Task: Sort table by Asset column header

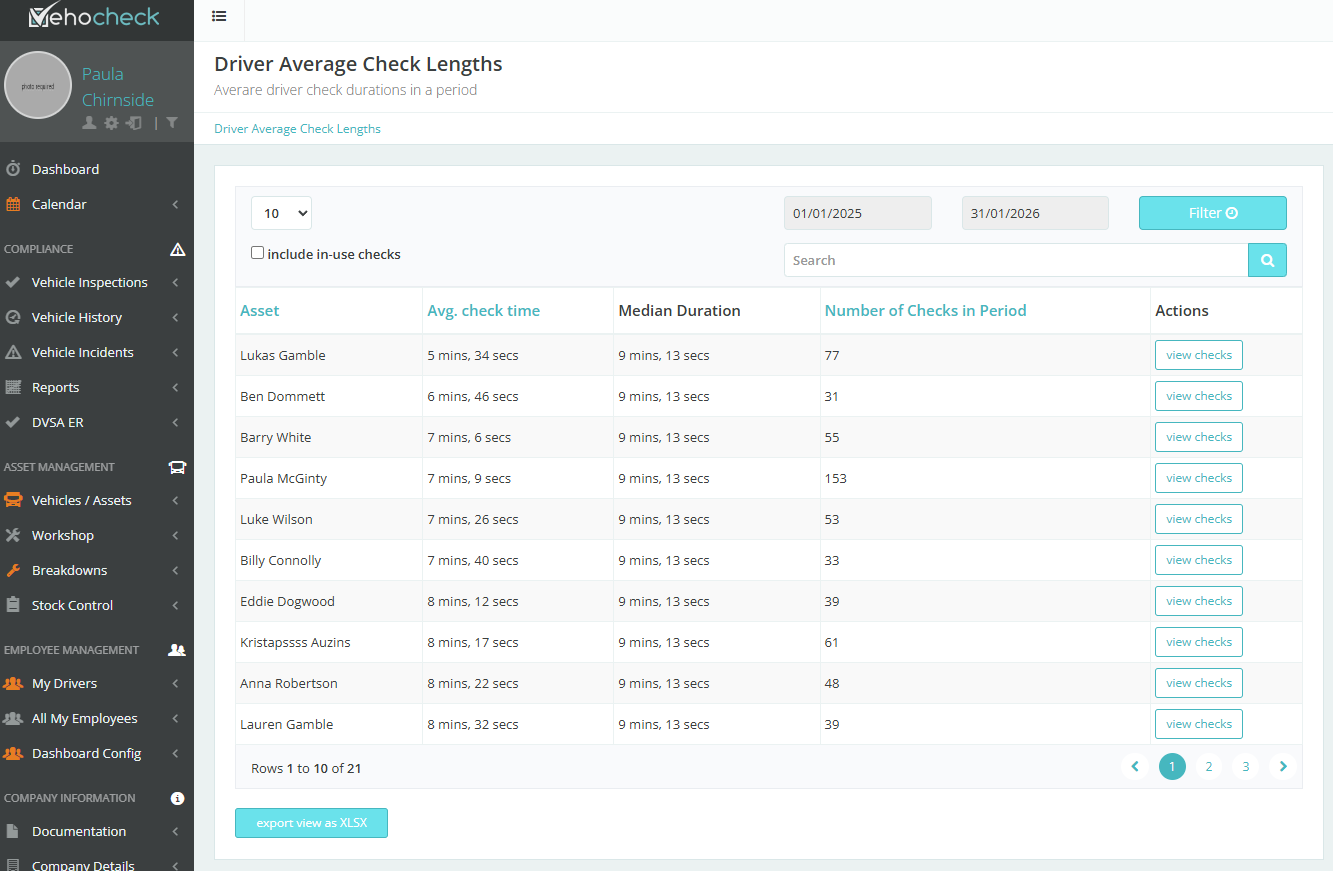Action: pos(260,311)
